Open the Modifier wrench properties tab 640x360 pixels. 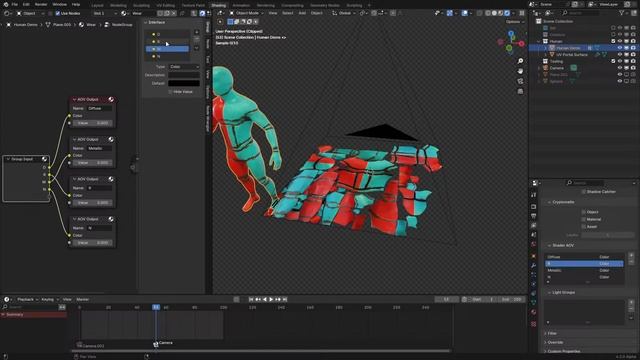[x=533, y=265]
